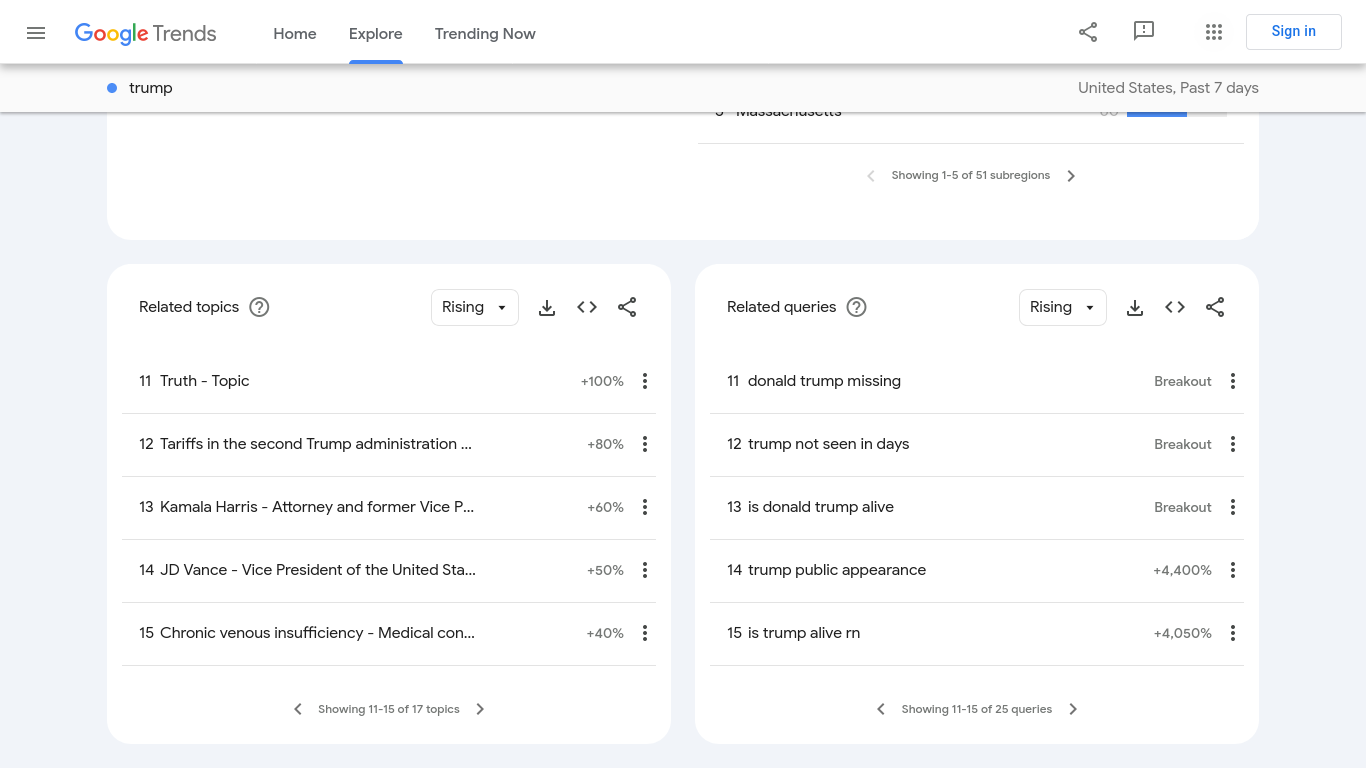Open Chronic venous insufficiency topic
The width and height of the screenshot is (1366, 768).
pyautogui.click(x=318, y=633)
